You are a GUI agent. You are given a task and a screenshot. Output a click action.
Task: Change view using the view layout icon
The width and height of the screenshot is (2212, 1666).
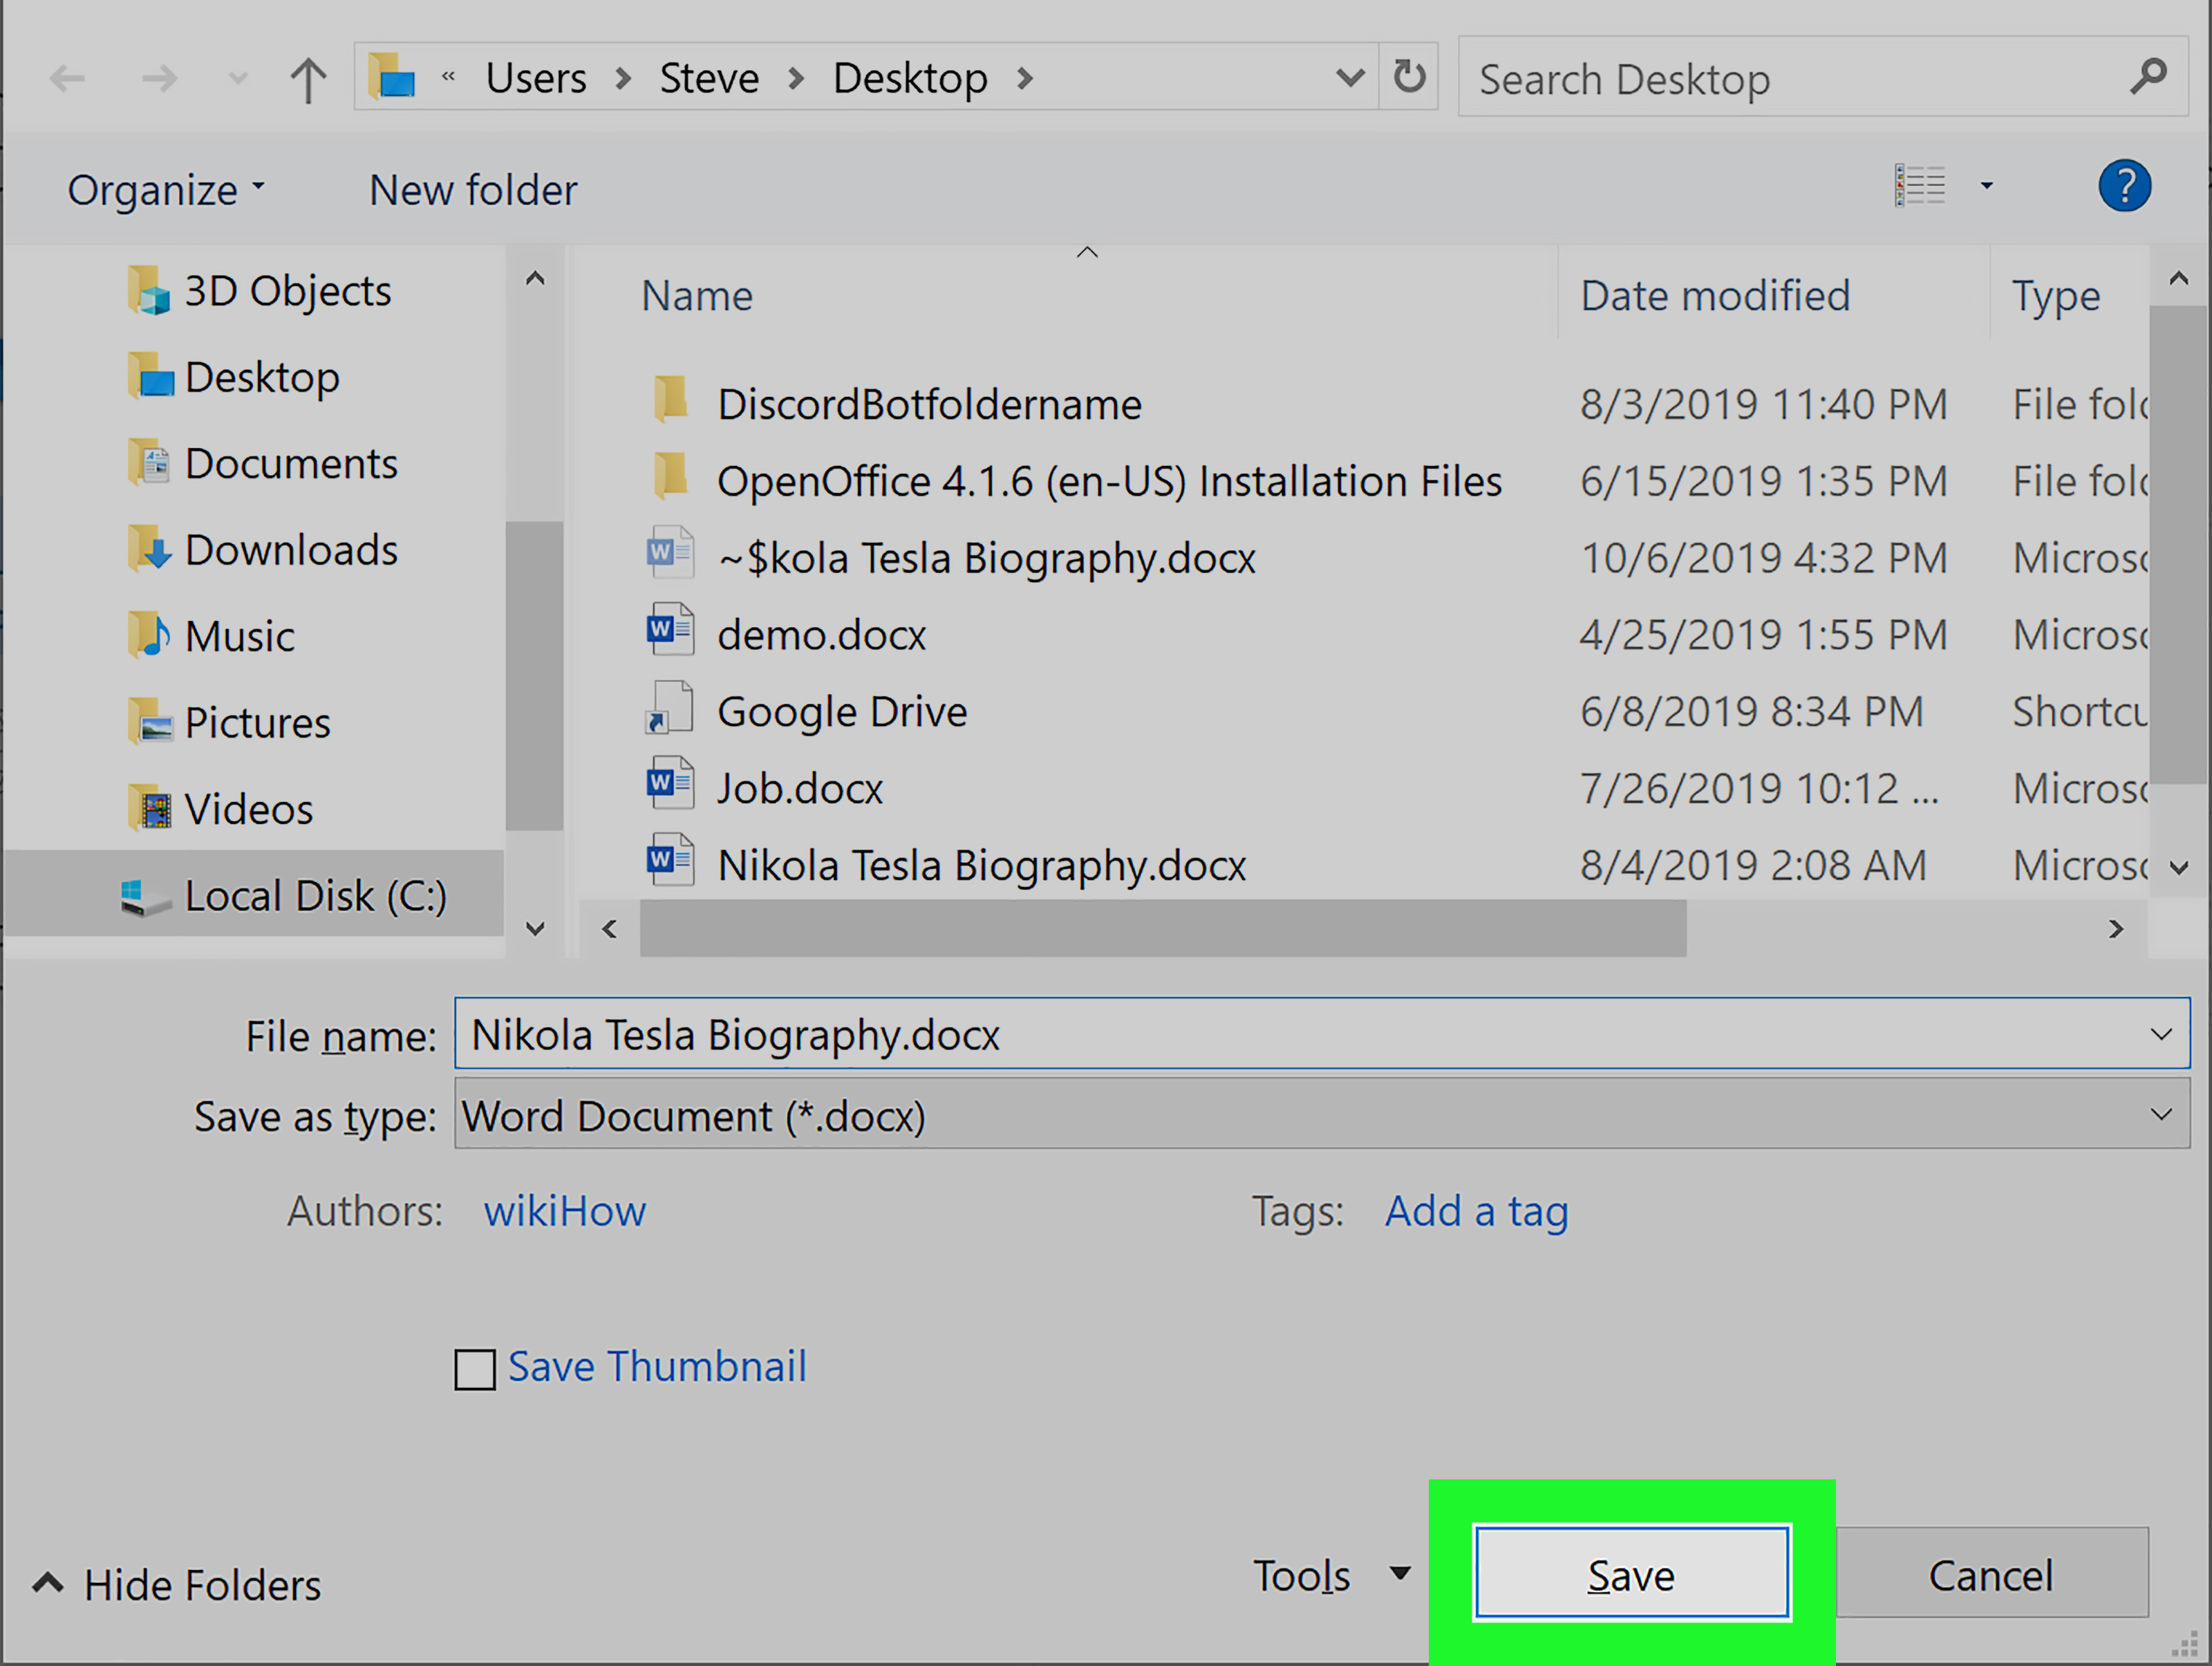[1920, 186]
